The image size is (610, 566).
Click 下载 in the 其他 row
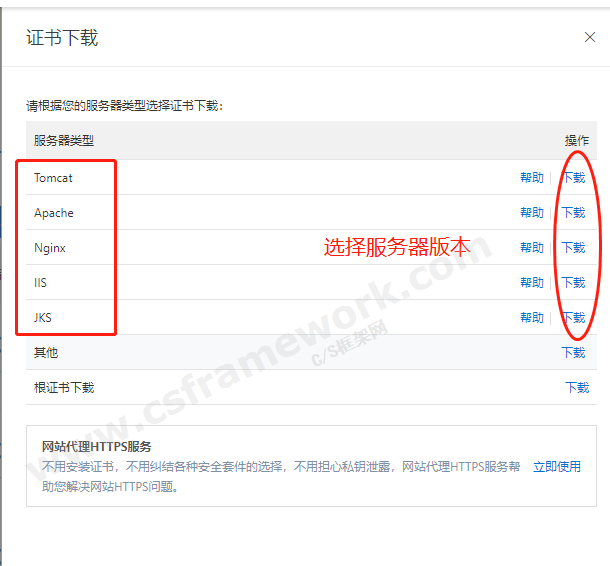(x=573, y=353)
